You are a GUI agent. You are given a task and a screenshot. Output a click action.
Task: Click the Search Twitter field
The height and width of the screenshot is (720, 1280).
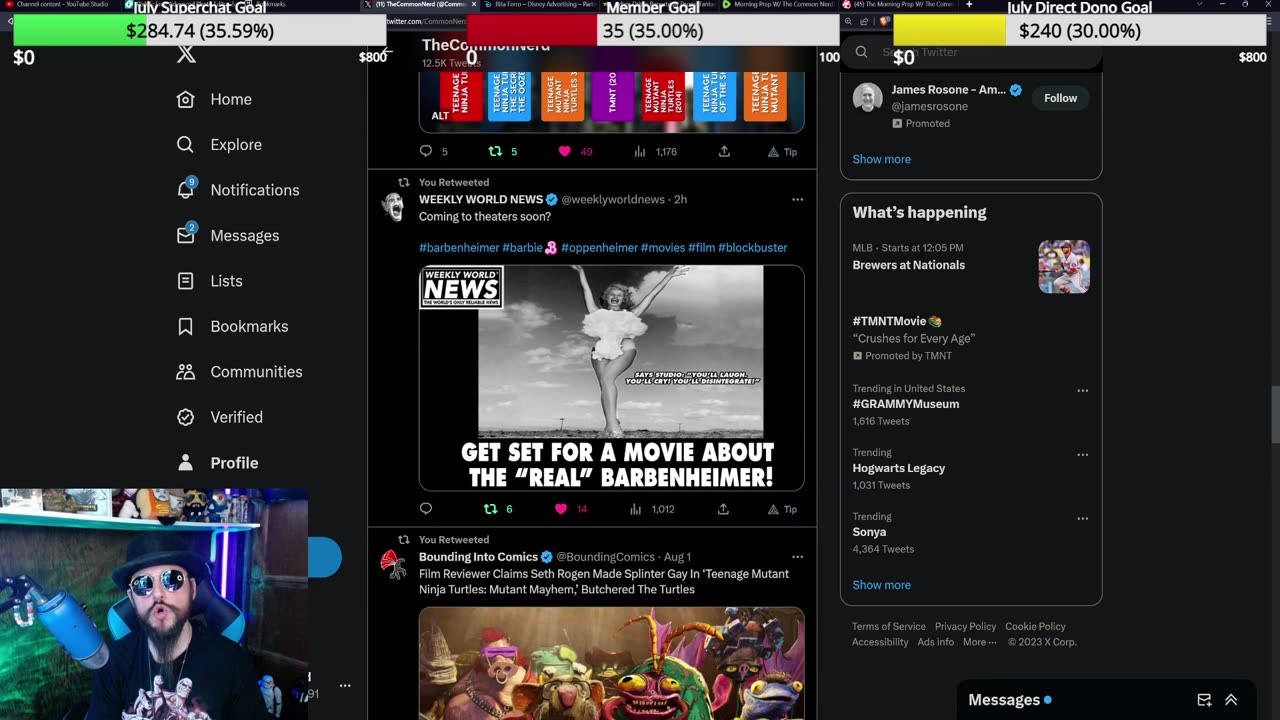(x=970, y=52)
